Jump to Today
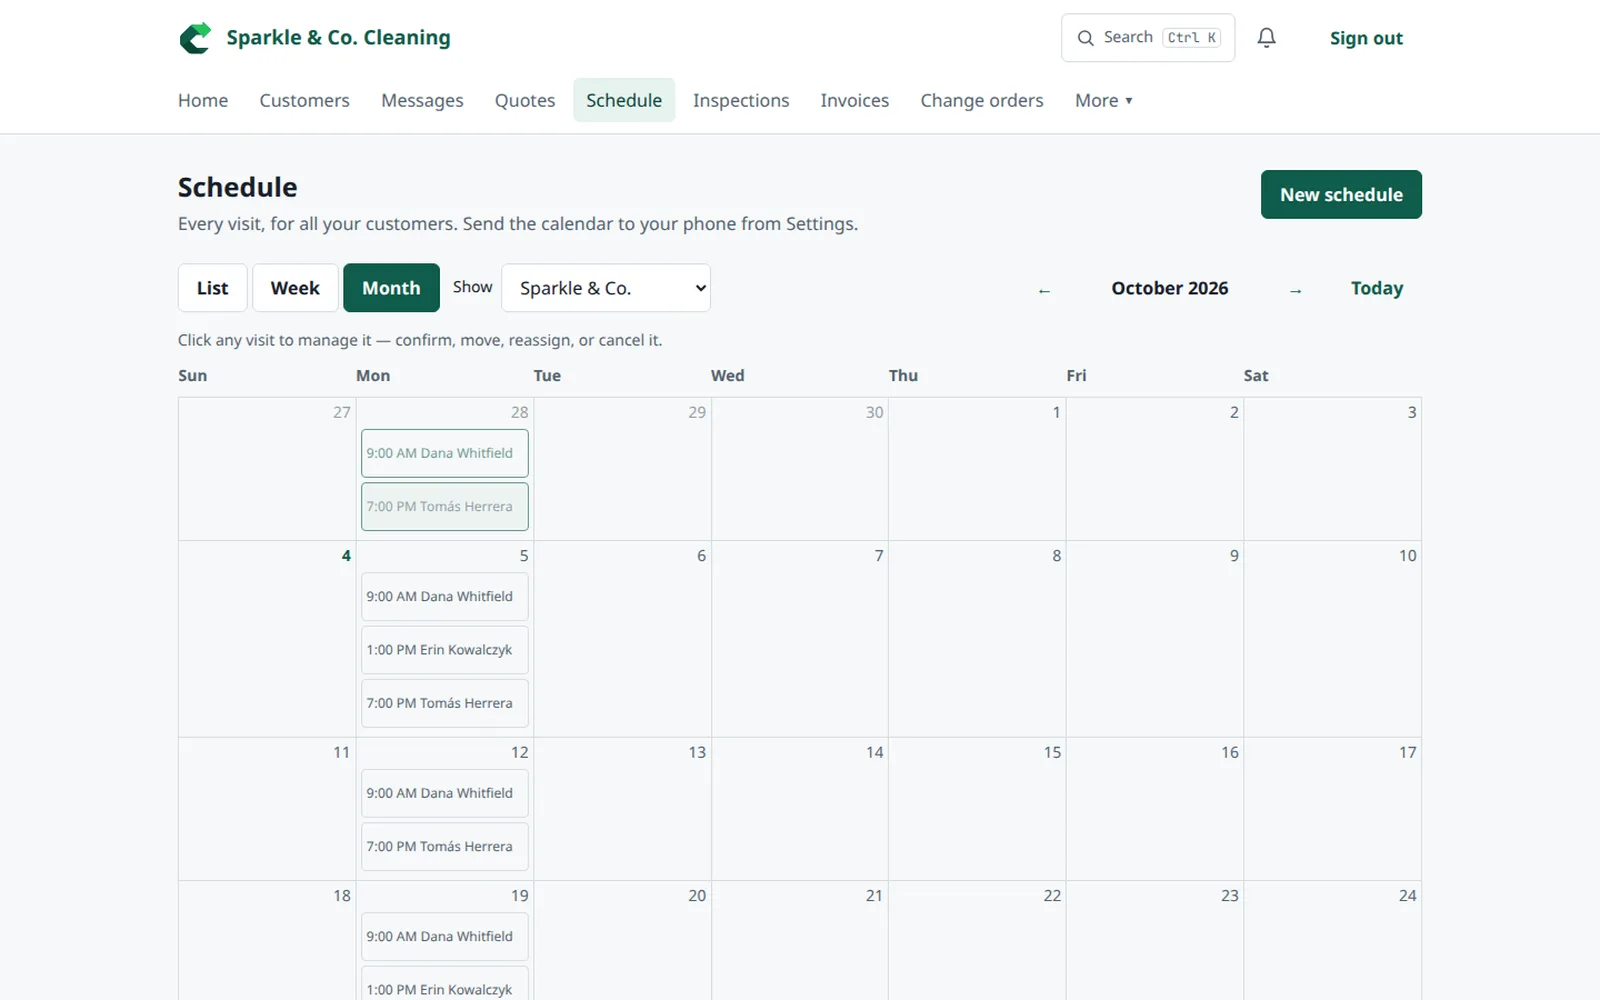1600x1000 pixels. click(1377, 288)
